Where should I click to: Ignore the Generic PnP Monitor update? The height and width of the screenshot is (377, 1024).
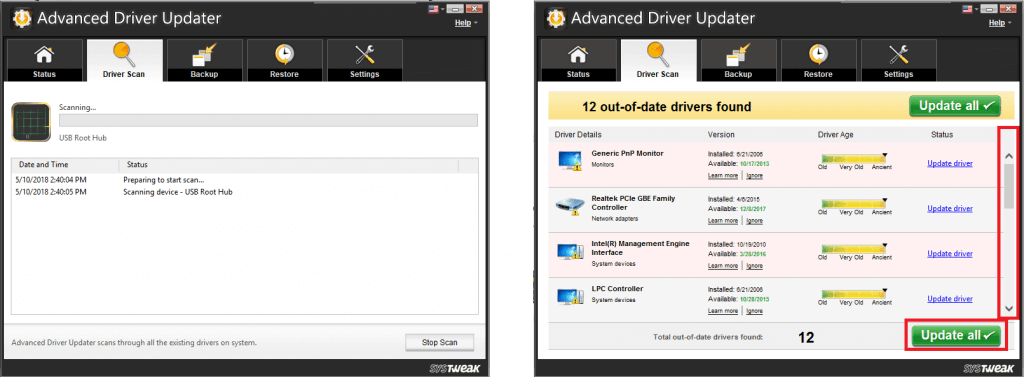coord(754,176)
